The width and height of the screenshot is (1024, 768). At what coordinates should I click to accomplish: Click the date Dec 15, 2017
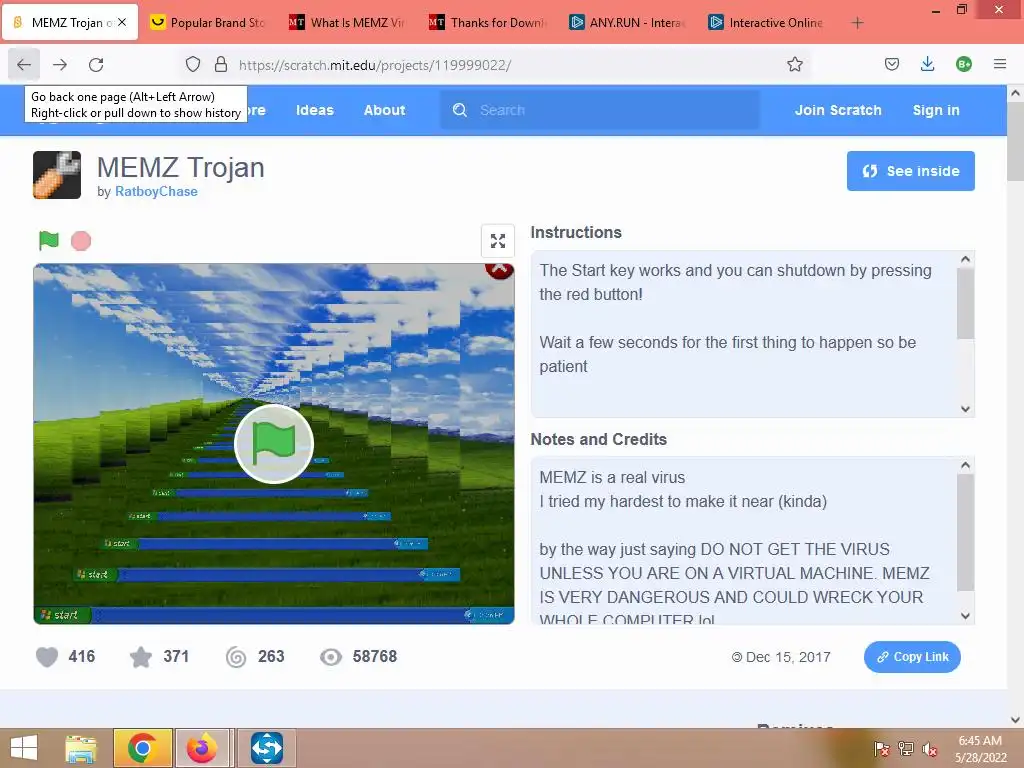[788, 657]
